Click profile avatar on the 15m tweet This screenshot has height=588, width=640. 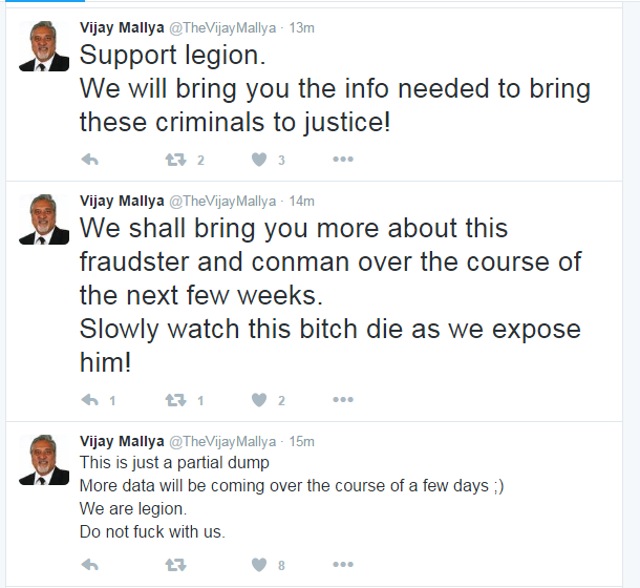[x=44, y=460]
